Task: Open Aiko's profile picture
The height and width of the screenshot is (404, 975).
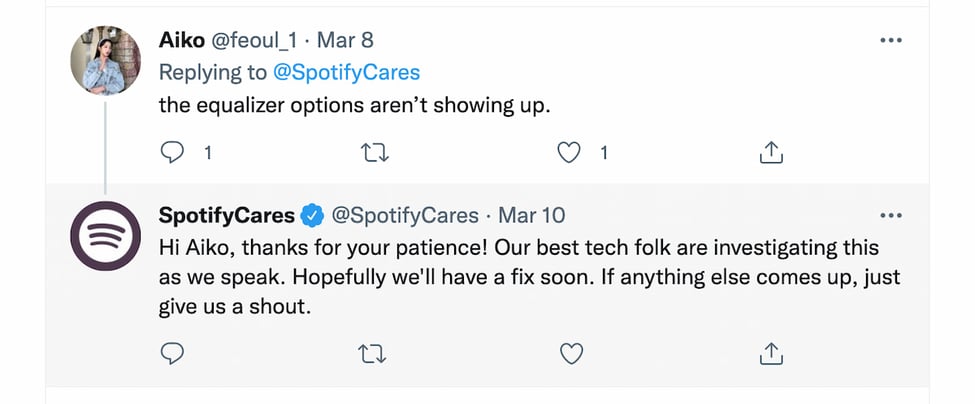Action: pos(105,60)
